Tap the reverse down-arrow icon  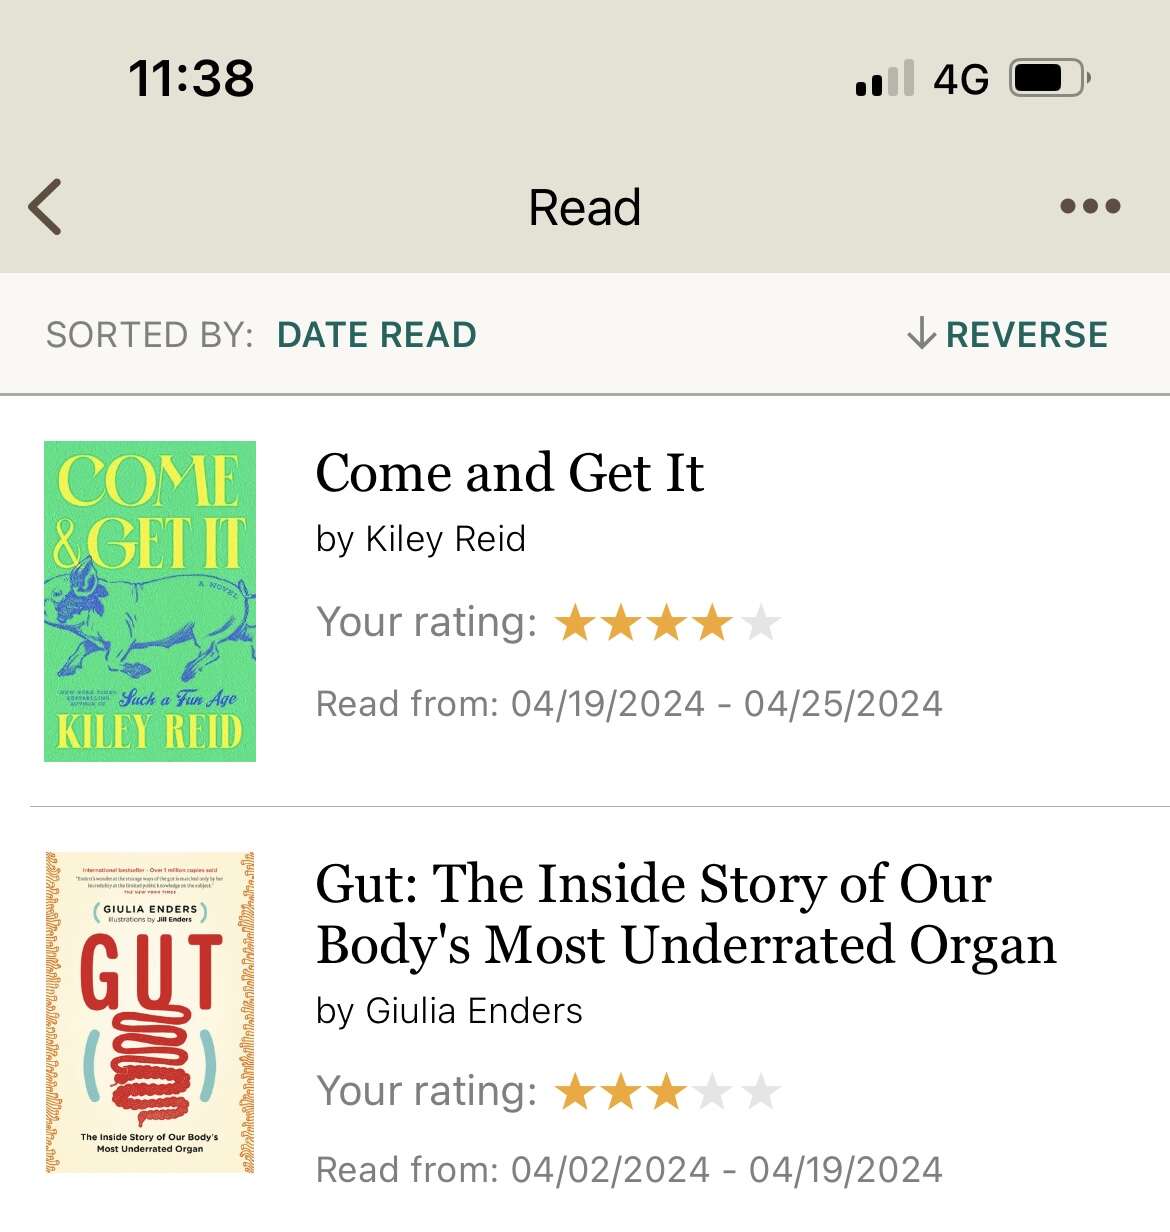[921, 333]
